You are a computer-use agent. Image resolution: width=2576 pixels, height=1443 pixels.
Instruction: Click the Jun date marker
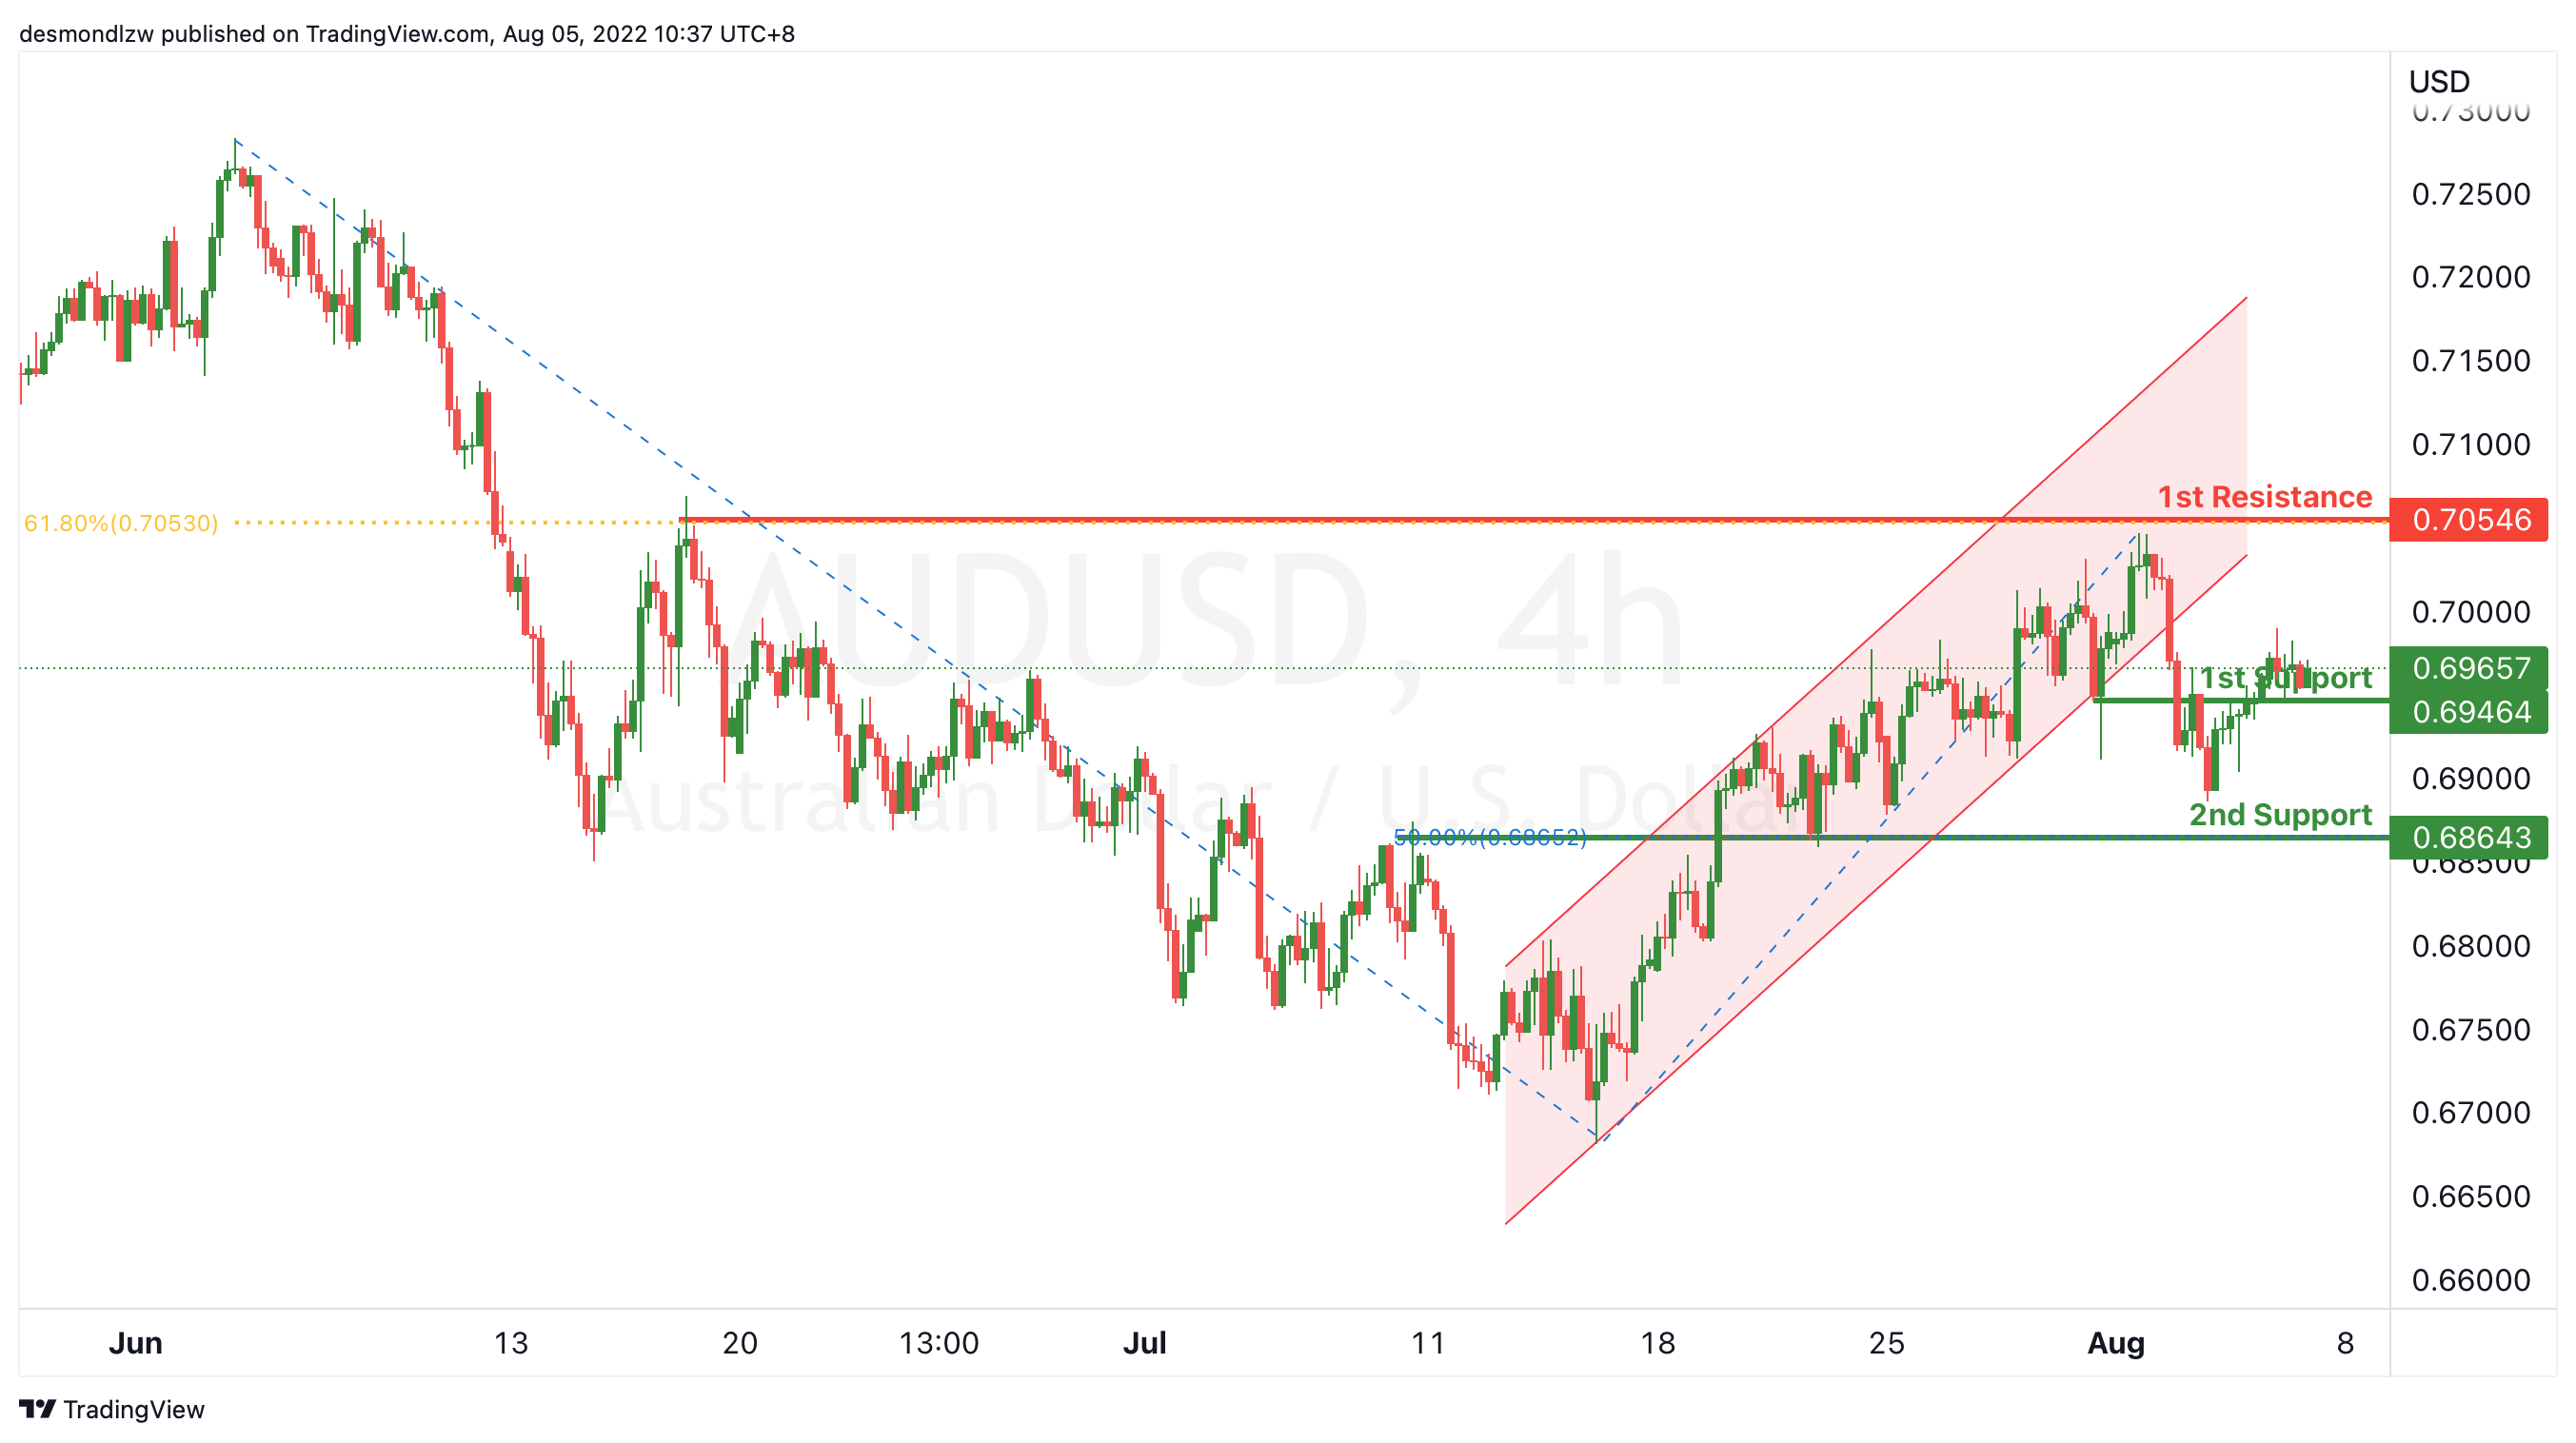point(135,1343)
